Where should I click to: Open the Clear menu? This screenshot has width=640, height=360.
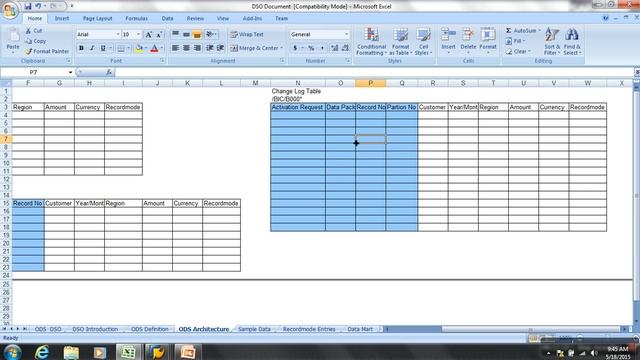[x=518, y=51]
